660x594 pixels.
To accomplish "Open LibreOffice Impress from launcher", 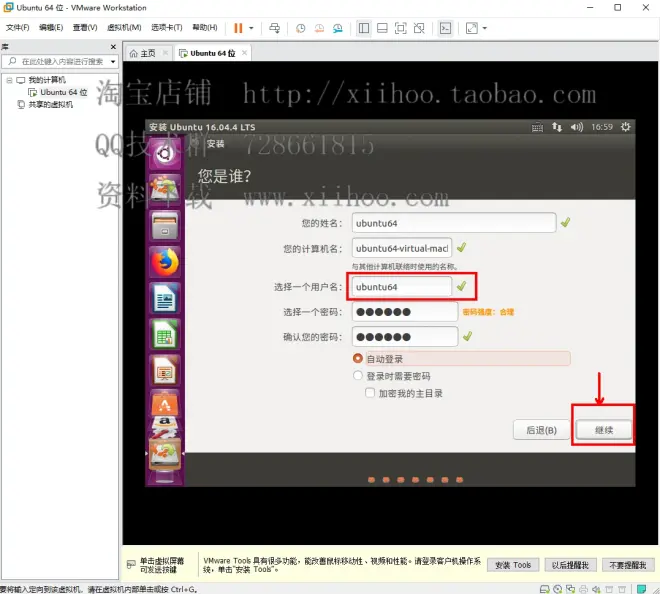I will pyautogui.click(x=165, y=370).
